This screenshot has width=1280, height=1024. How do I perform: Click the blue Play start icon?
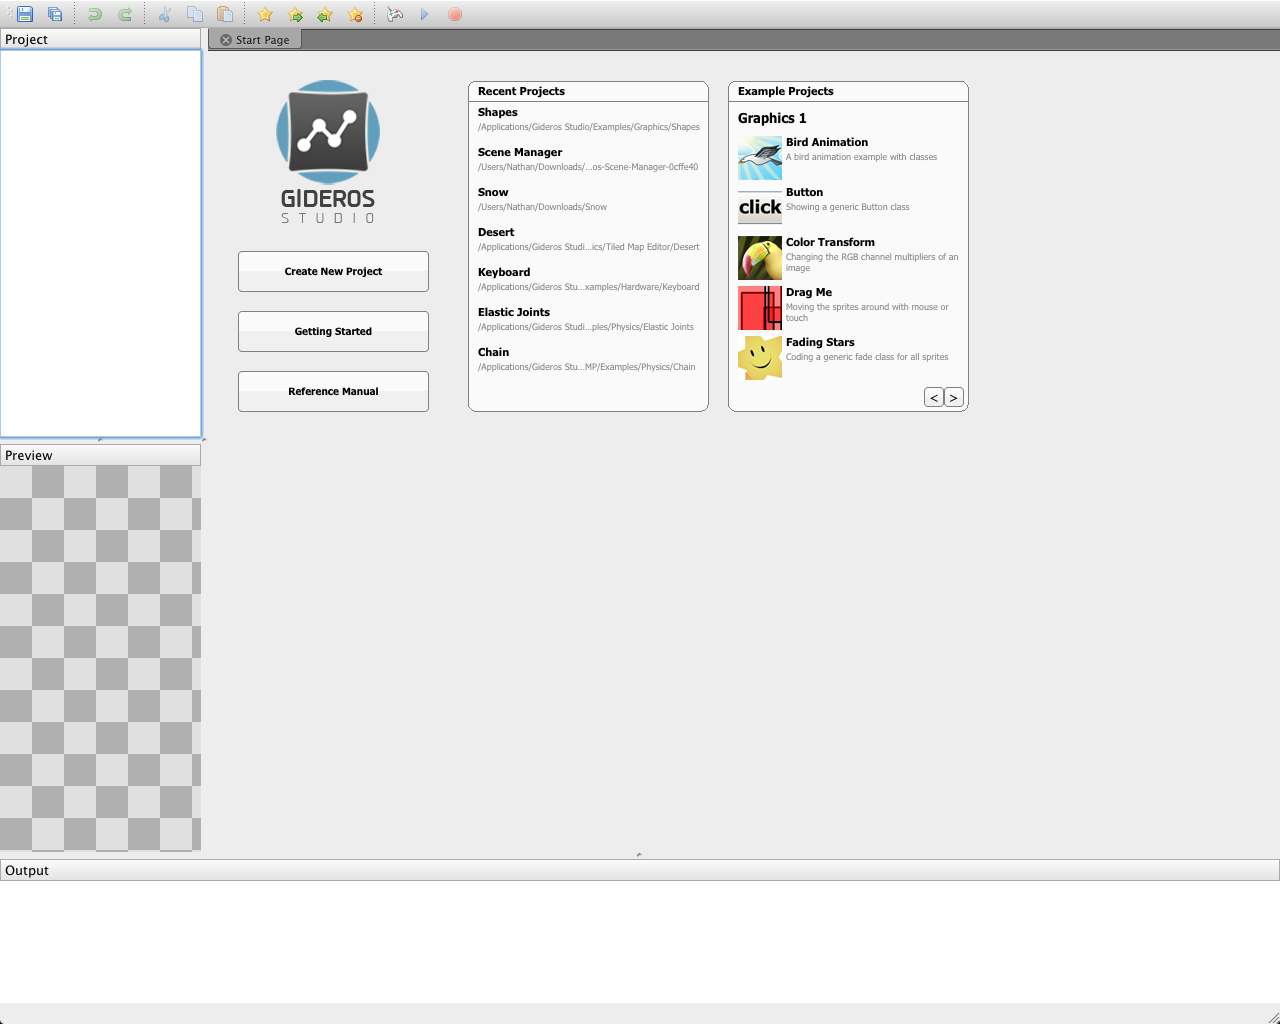[x=425, y=14]
